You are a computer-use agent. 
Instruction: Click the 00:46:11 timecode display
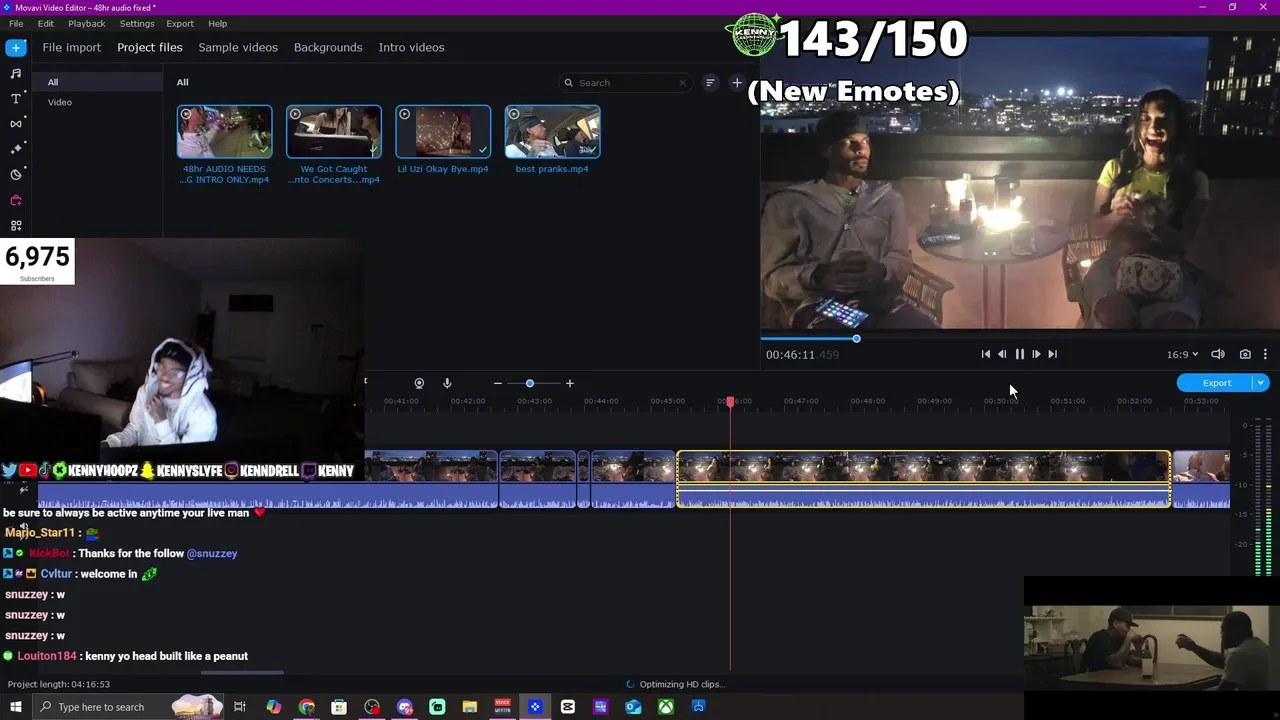[802, 354]
